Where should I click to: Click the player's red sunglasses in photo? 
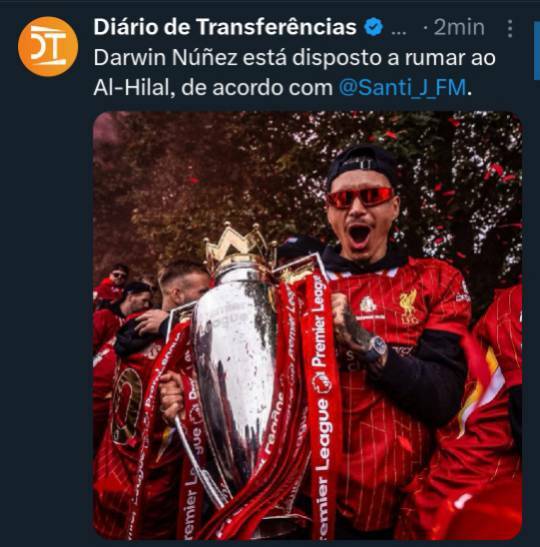(360, 197)
